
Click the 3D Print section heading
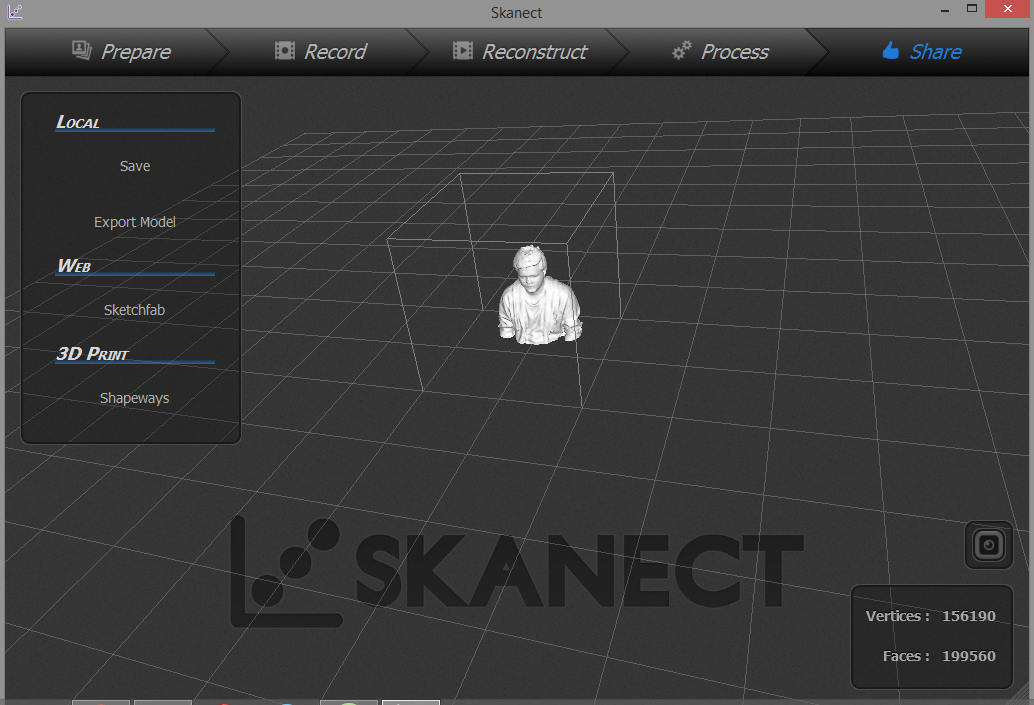(92, 354)
